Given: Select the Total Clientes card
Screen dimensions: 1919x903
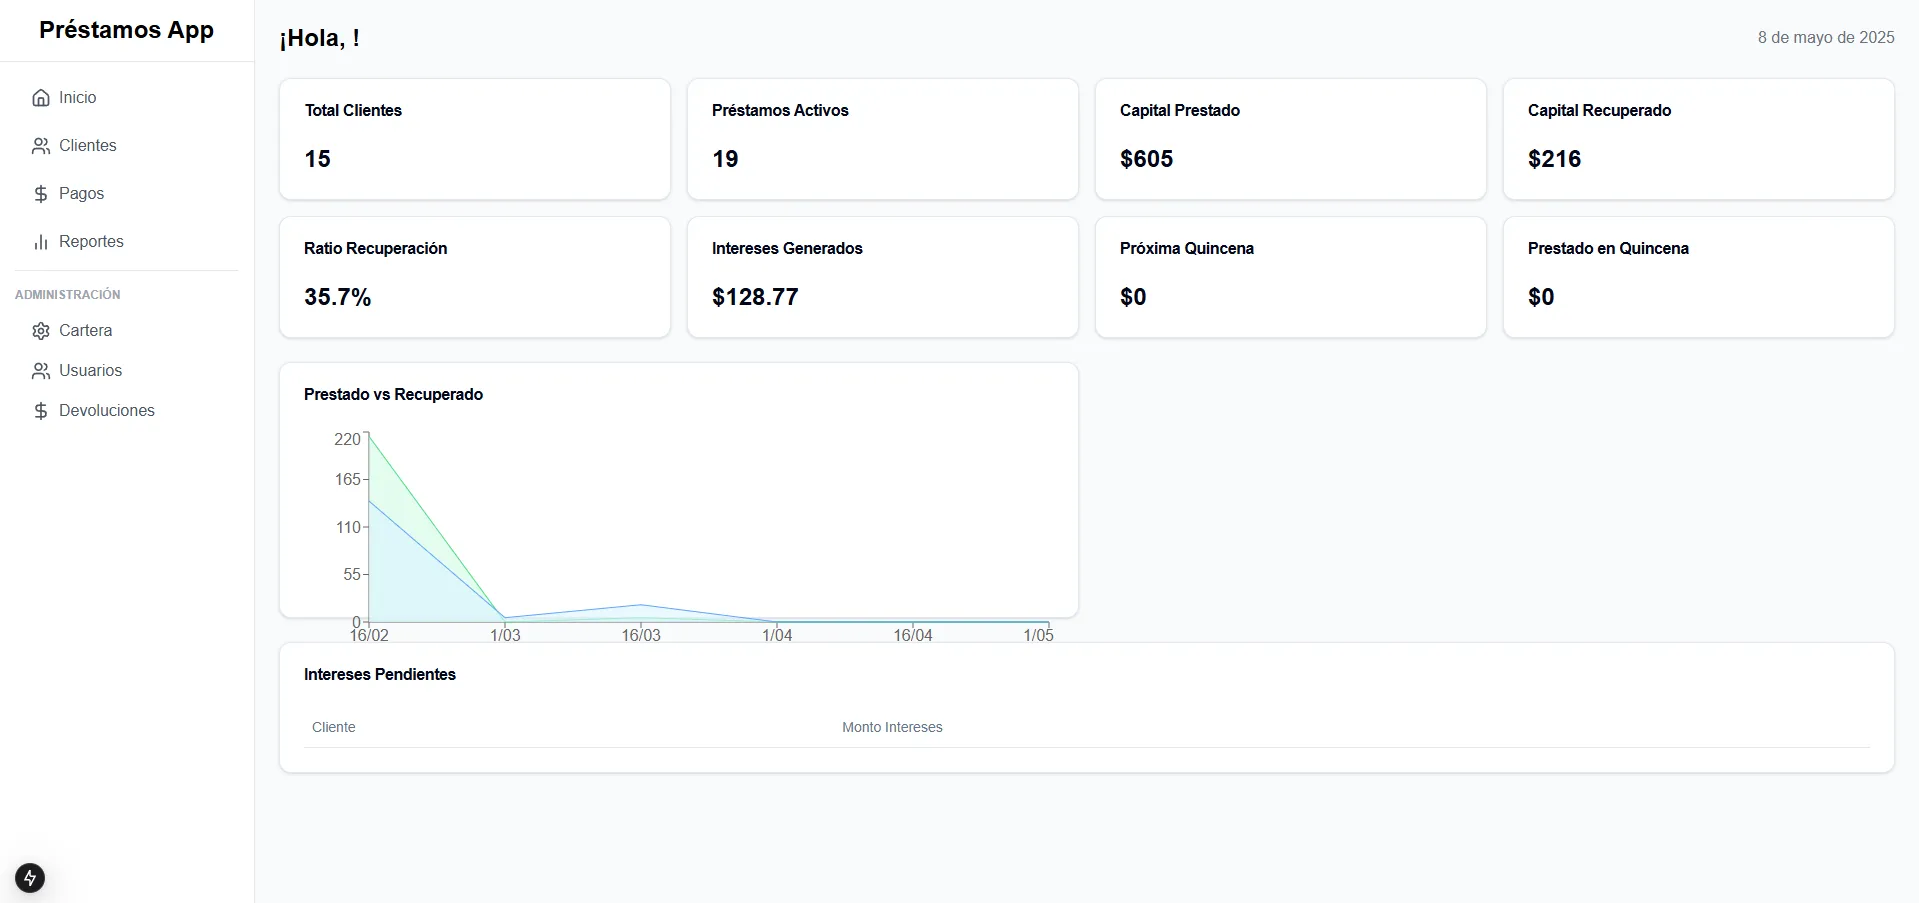Looking at the screenshot, I should click(x=474, y=138).
